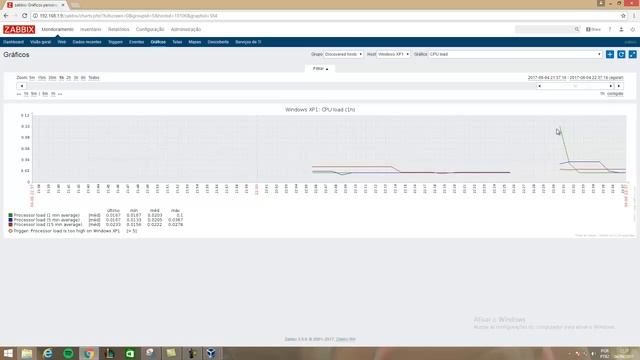Collapse the Filtrar filter tab
The width and height of the screenshot is (640, 360).
(320, 69)
